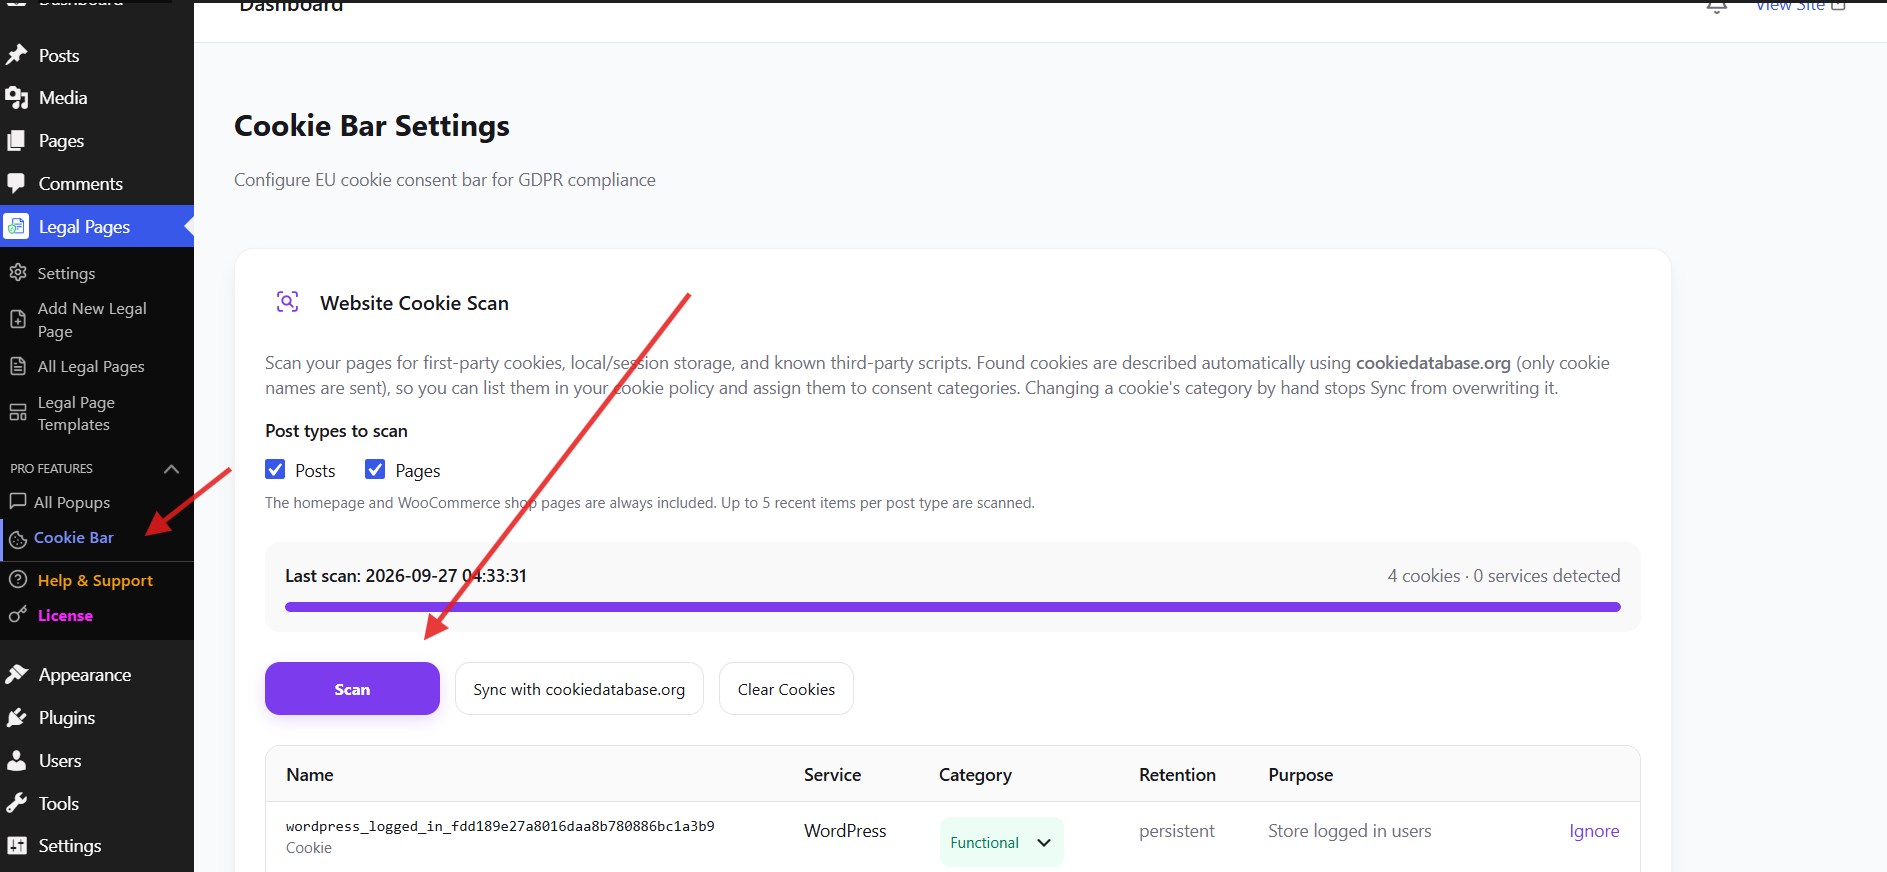Click the purple scan progress bar
The height and width of the screenshot is (872, 1887).
pyautogui.click(x=952, y=607)
